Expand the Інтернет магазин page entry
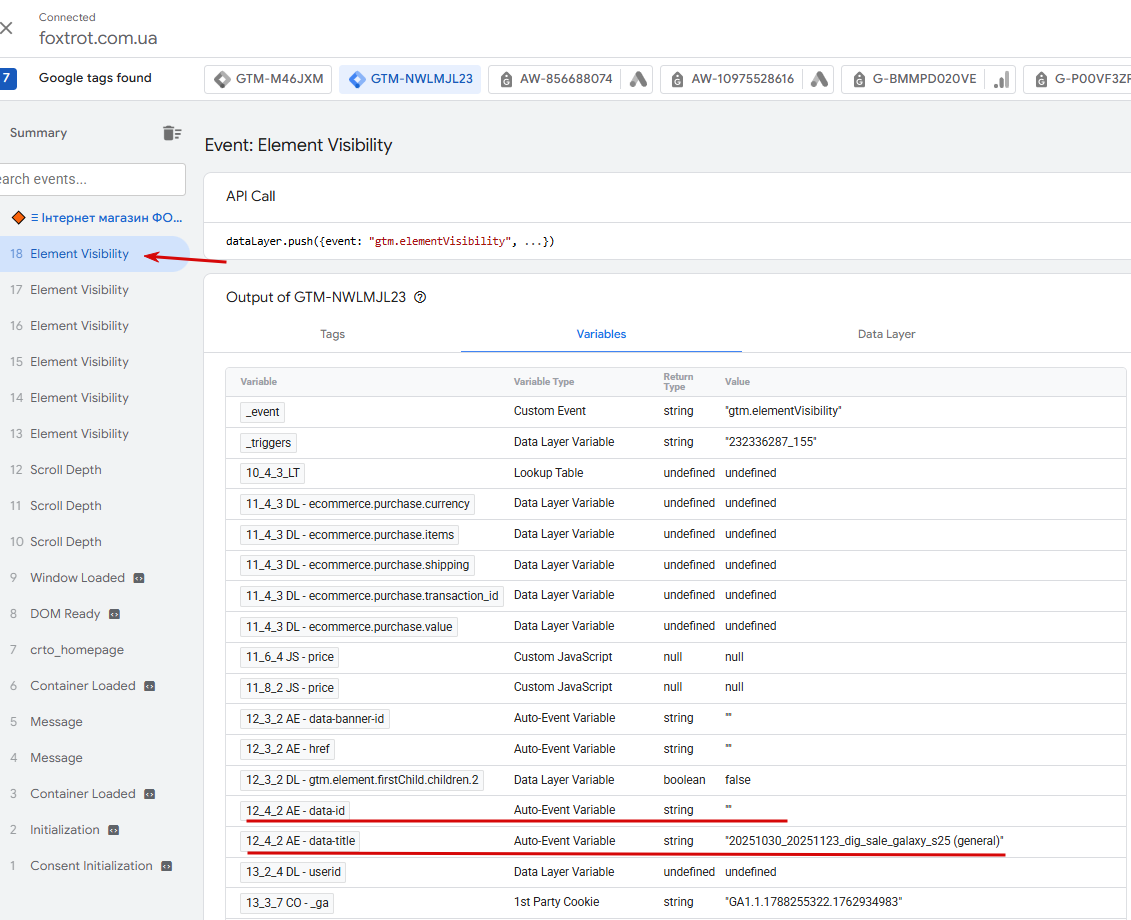 (x=98, y=217)
